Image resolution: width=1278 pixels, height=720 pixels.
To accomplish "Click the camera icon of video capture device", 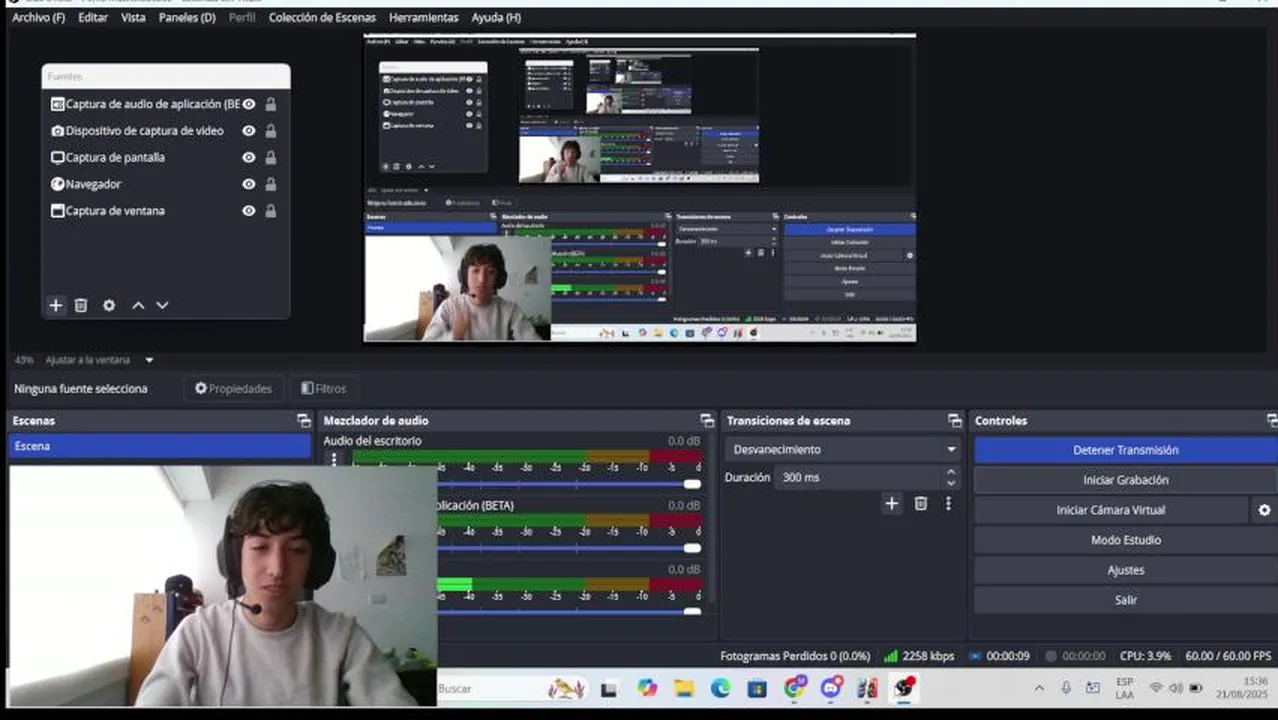I will pyautogui.click(x=57, y=131).
